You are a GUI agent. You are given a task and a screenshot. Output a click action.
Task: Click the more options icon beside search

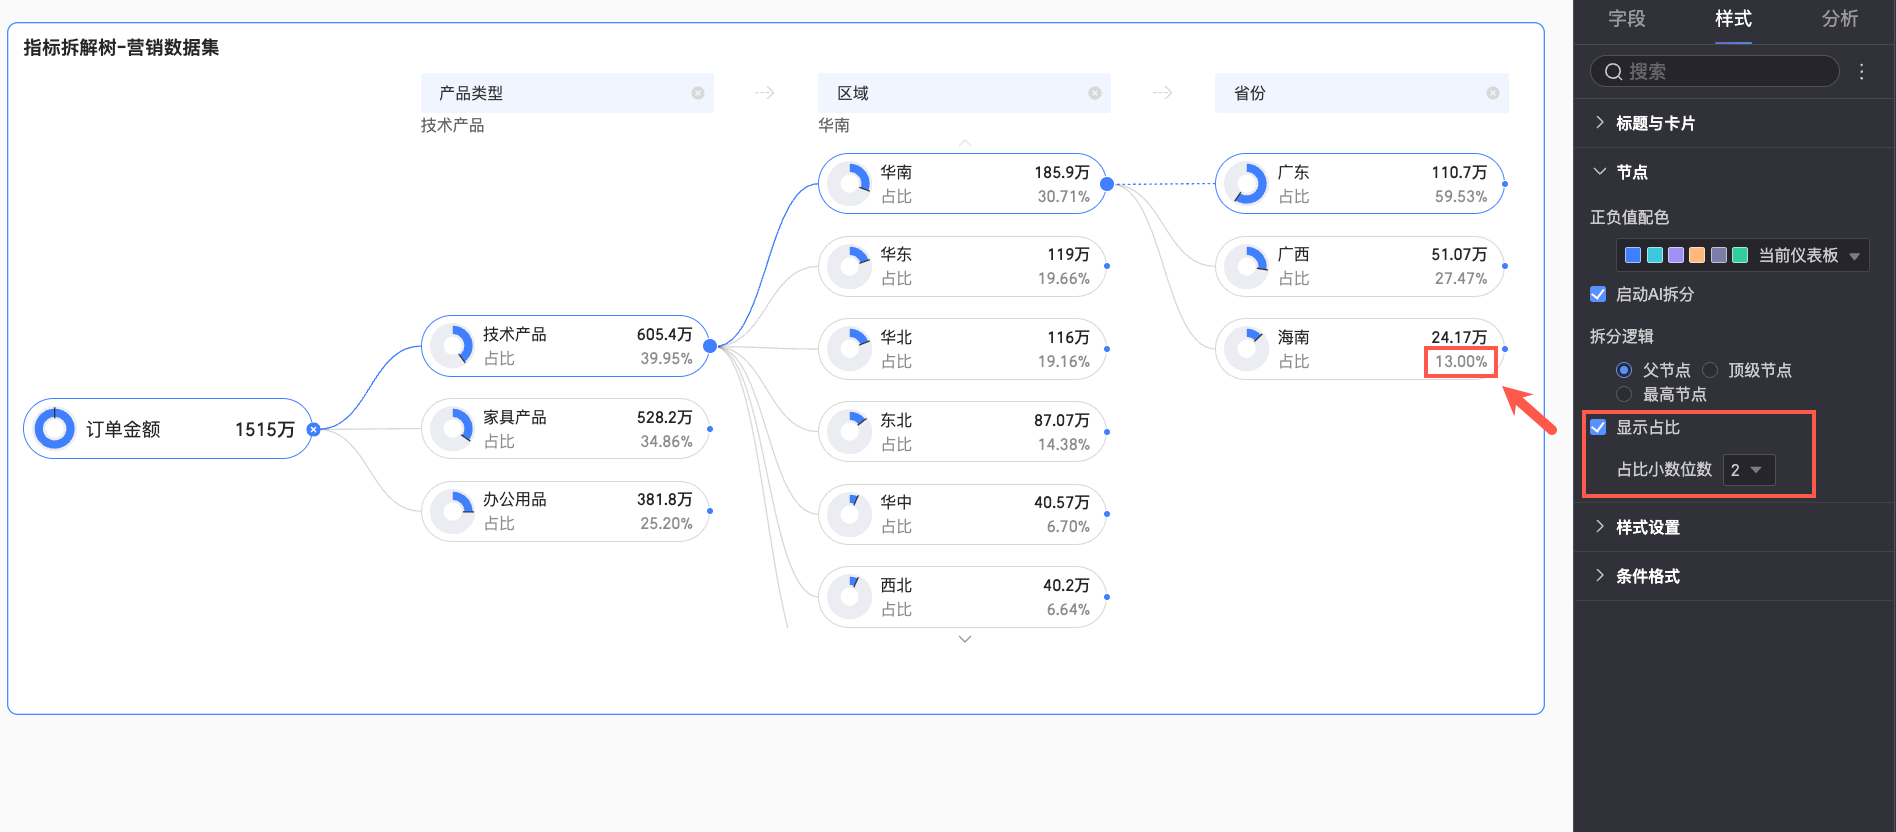[x=1861, y=71]
